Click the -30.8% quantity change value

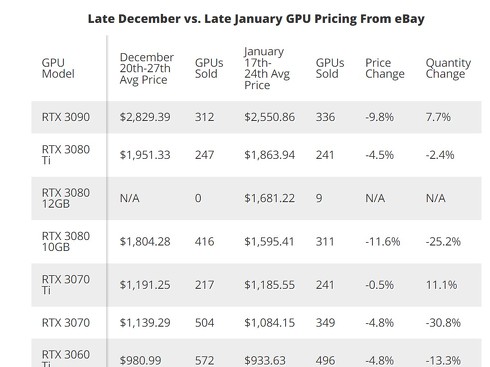click(443, 323)
